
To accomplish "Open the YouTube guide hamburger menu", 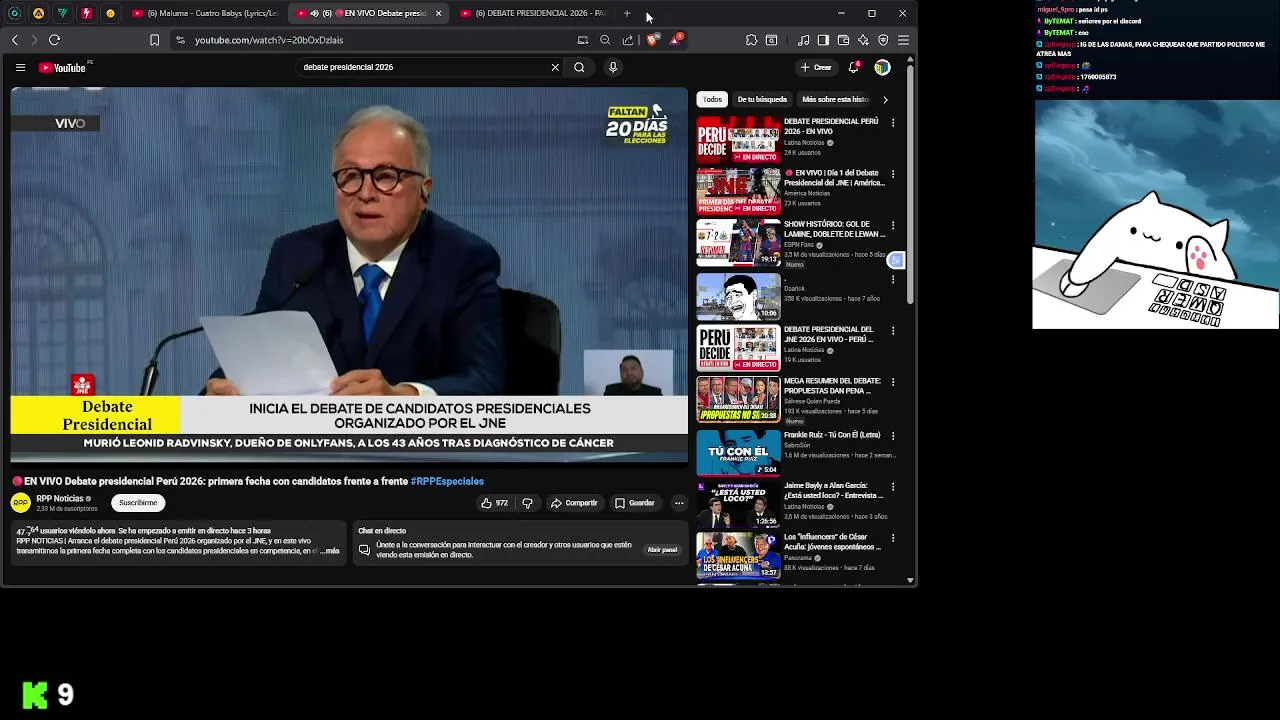I will coord(20,67).
